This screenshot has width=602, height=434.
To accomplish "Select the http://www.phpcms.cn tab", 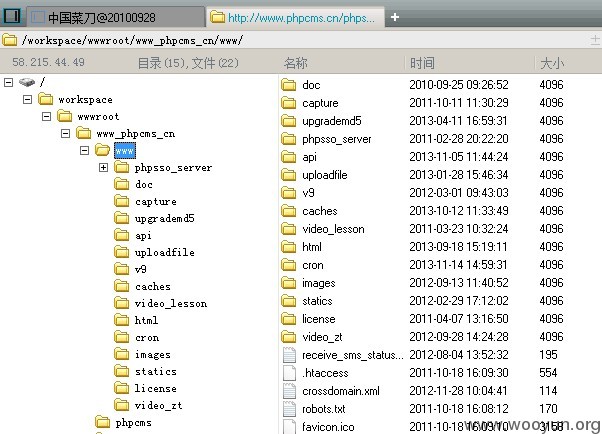I will (x=295, y=18).
